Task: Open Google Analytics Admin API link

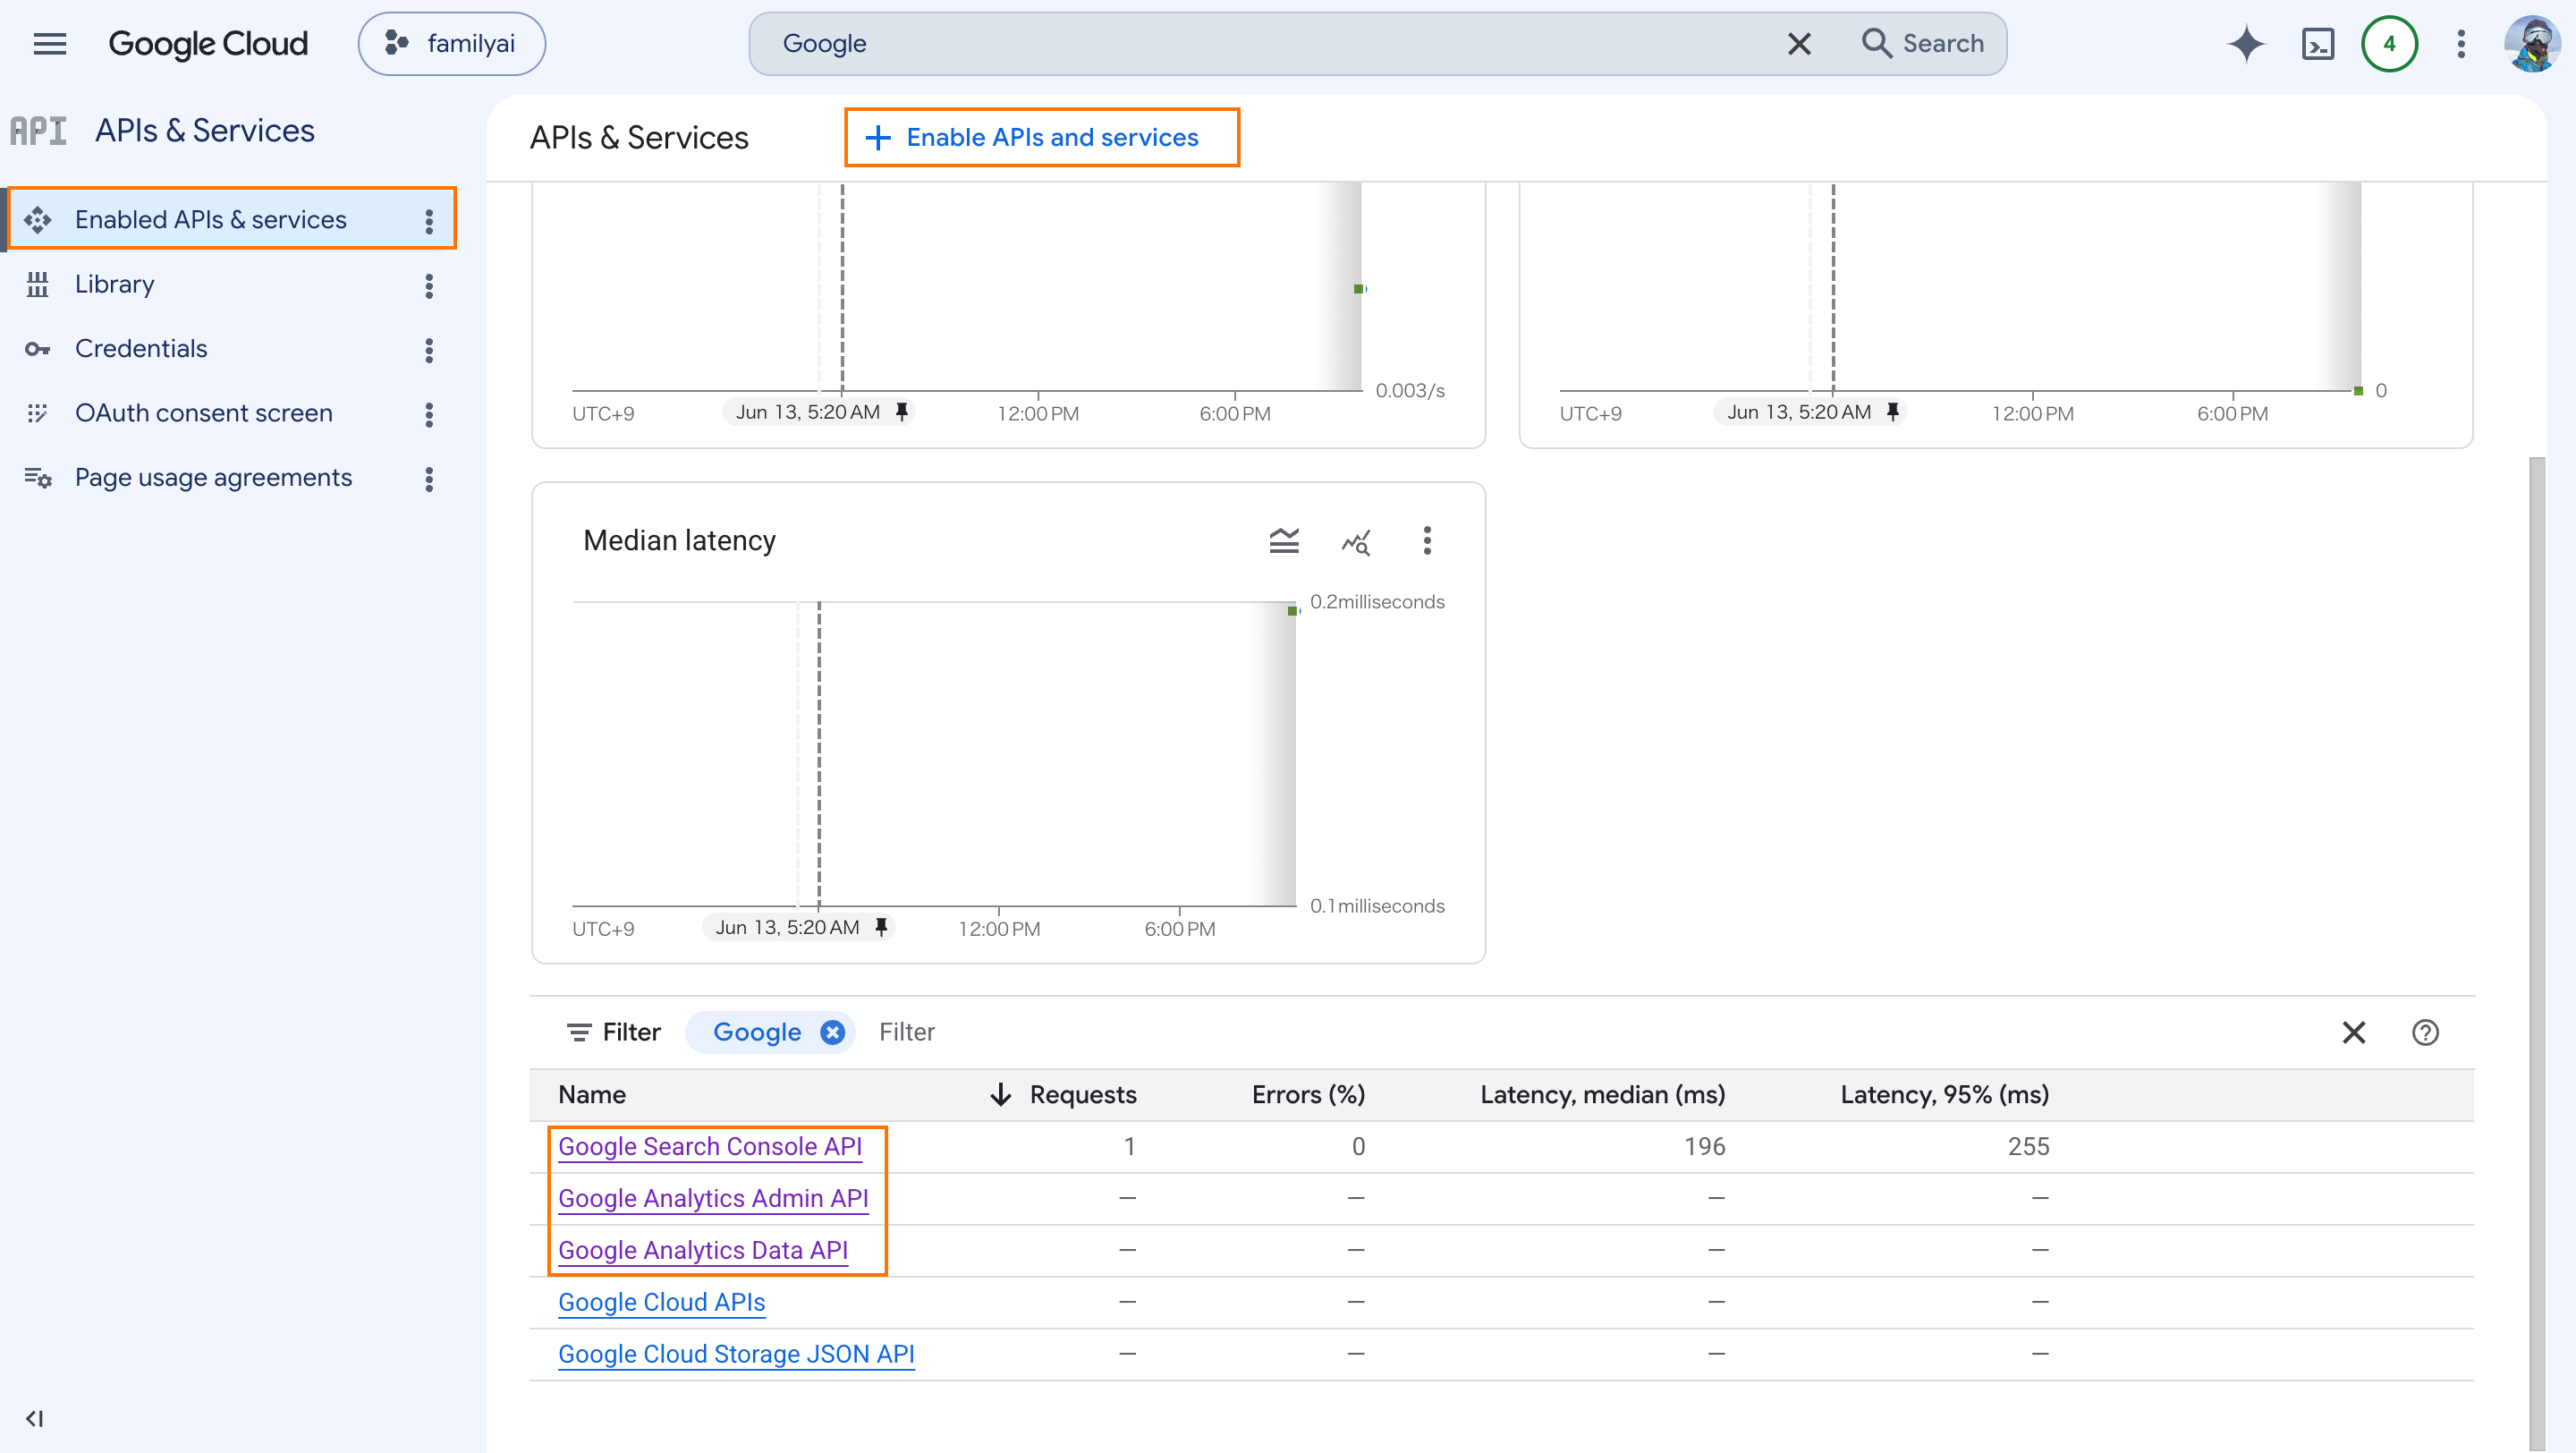Action: [x=713, y=1199]
